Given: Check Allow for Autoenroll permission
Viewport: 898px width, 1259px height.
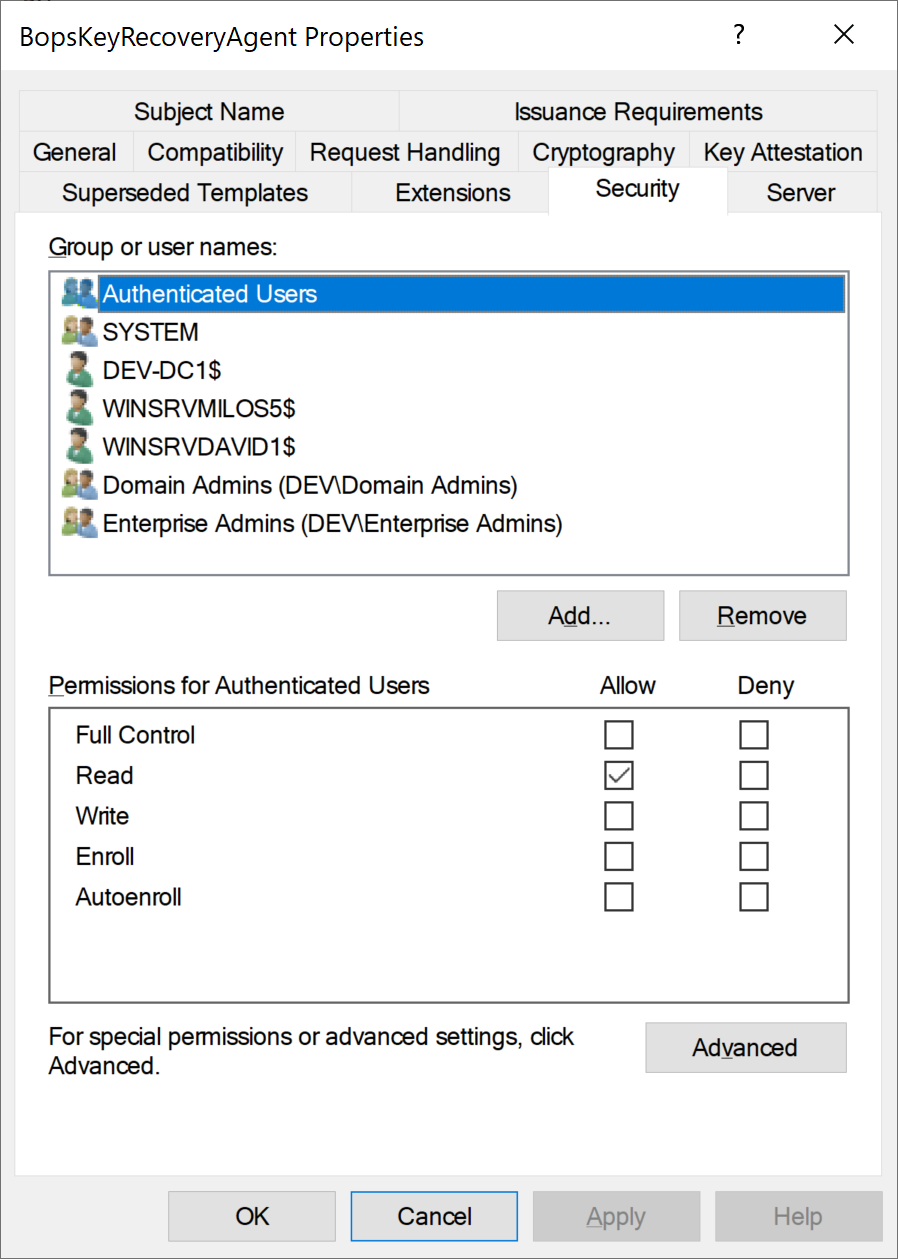Looking at the screenshot, I should [619, 897].
